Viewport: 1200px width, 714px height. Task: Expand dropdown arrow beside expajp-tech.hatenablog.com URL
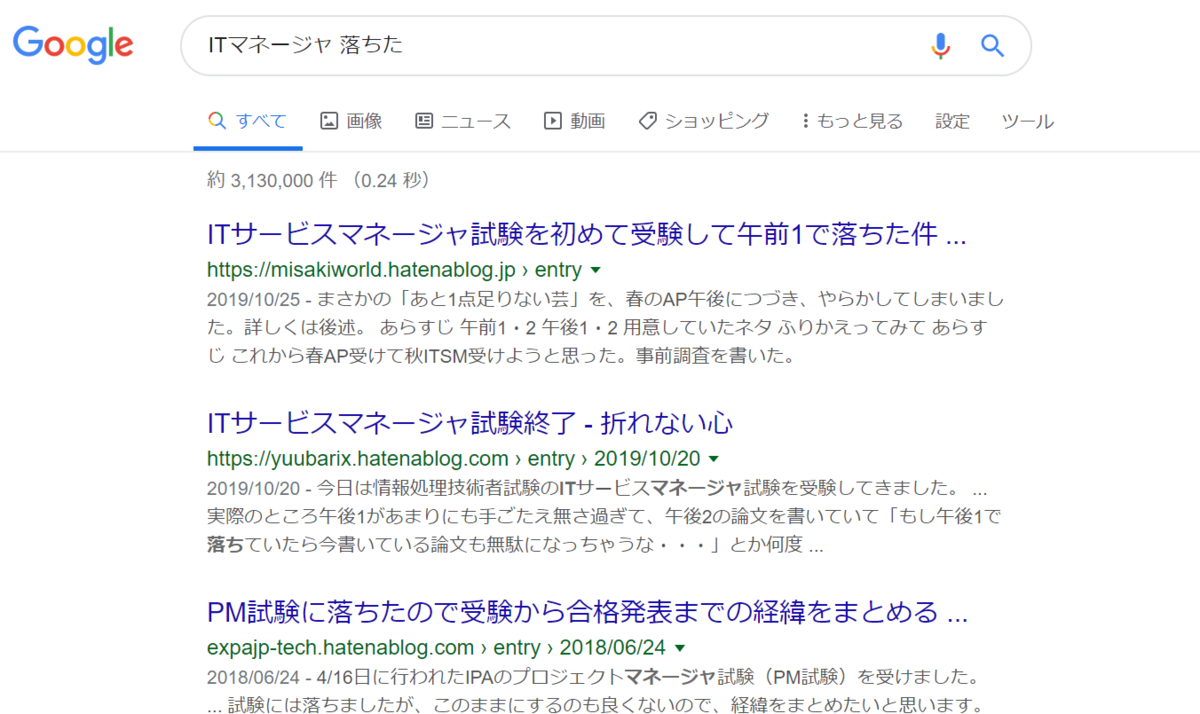tap(680, 647)
